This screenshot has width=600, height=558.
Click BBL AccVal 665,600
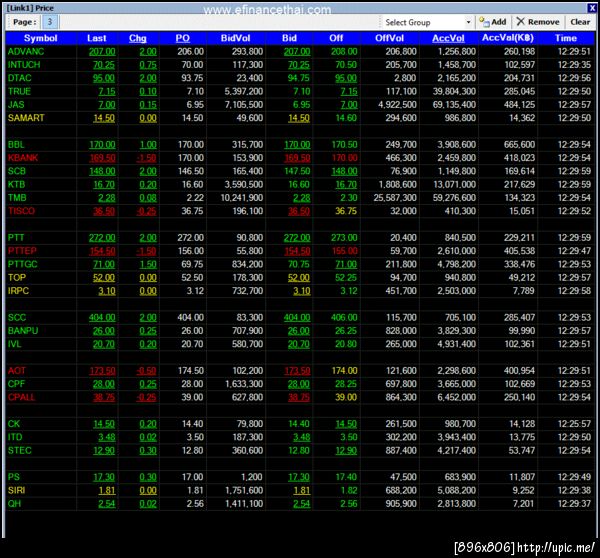point(519,145)
